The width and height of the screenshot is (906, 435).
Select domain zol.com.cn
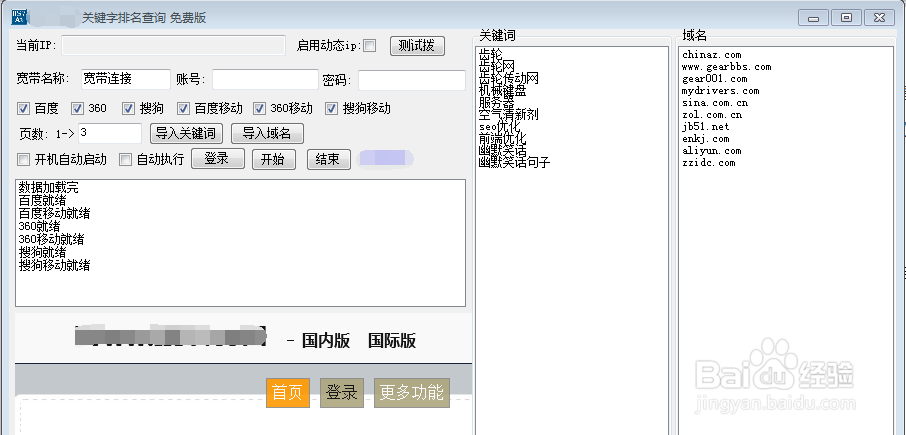click(712, 115)
